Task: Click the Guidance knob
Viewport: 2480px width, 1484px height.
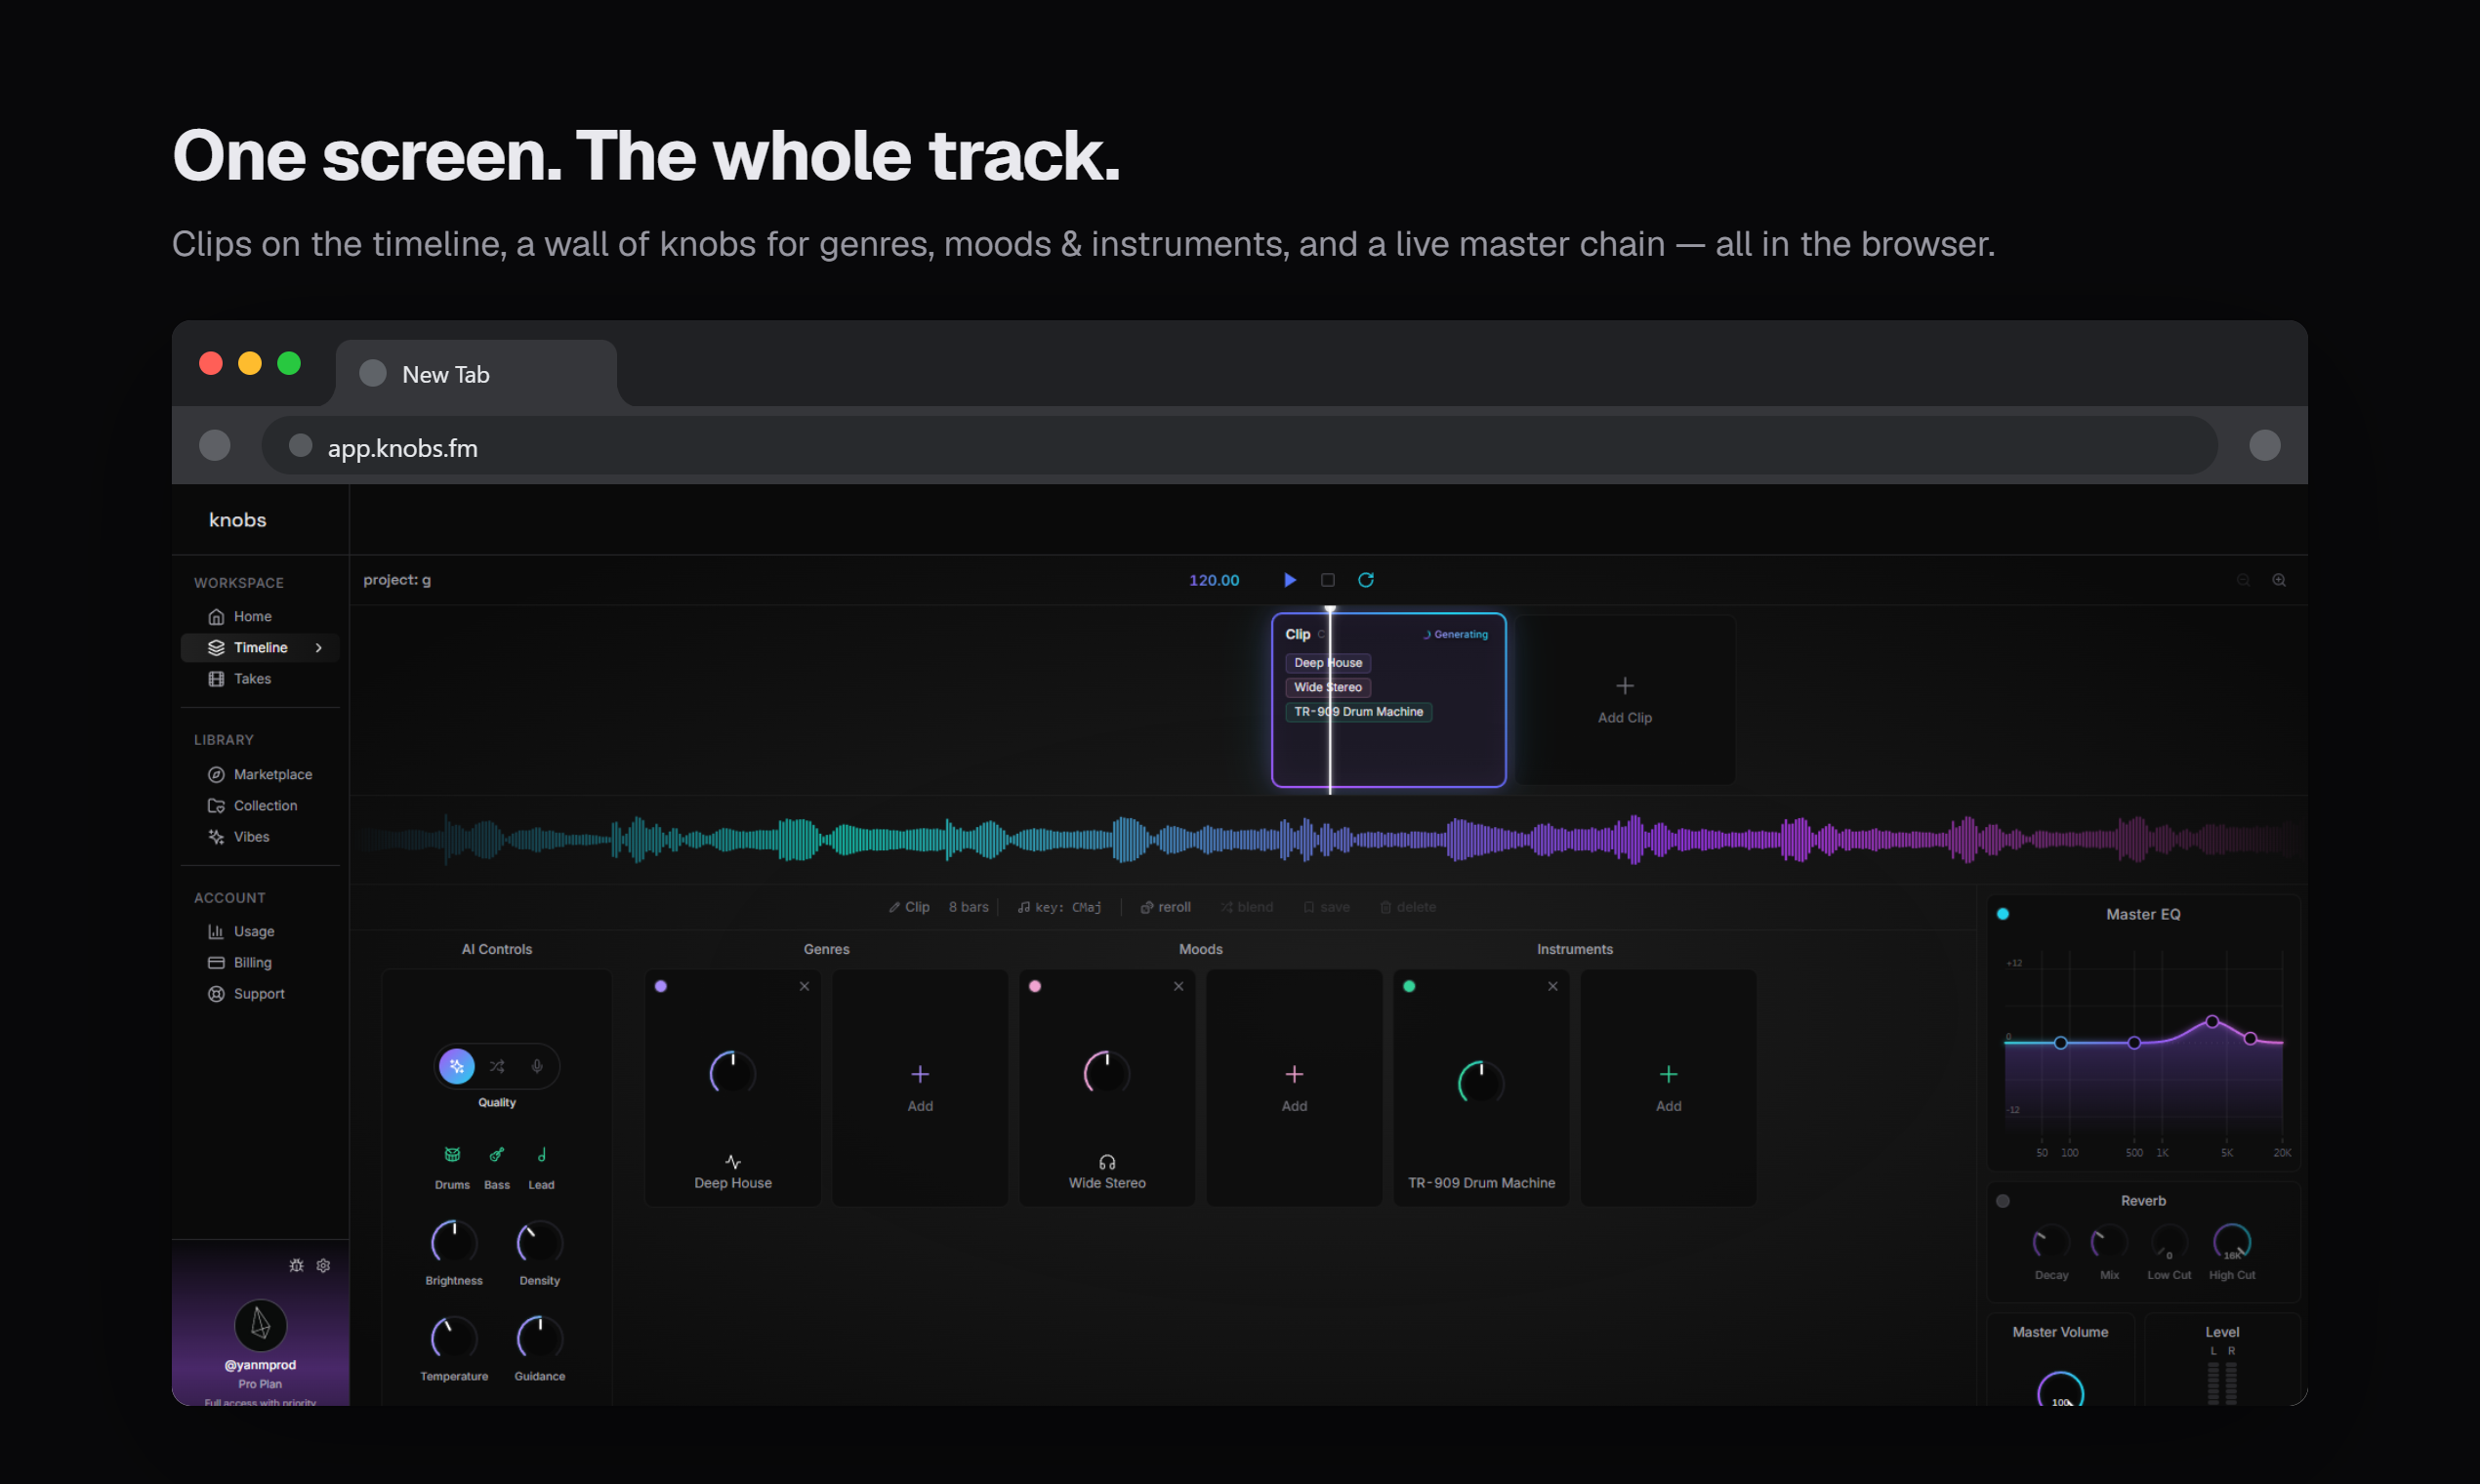Action: click(540, 1339)
